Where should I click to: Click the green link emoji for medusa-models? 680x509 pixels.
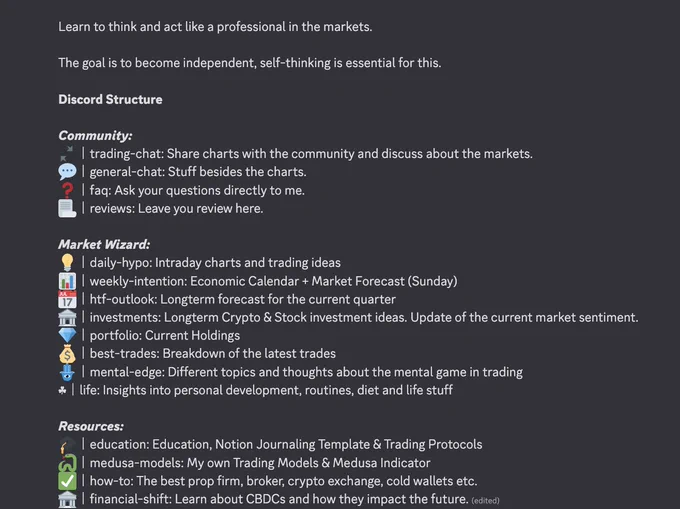pyautogui.click(x=67, y=463)
